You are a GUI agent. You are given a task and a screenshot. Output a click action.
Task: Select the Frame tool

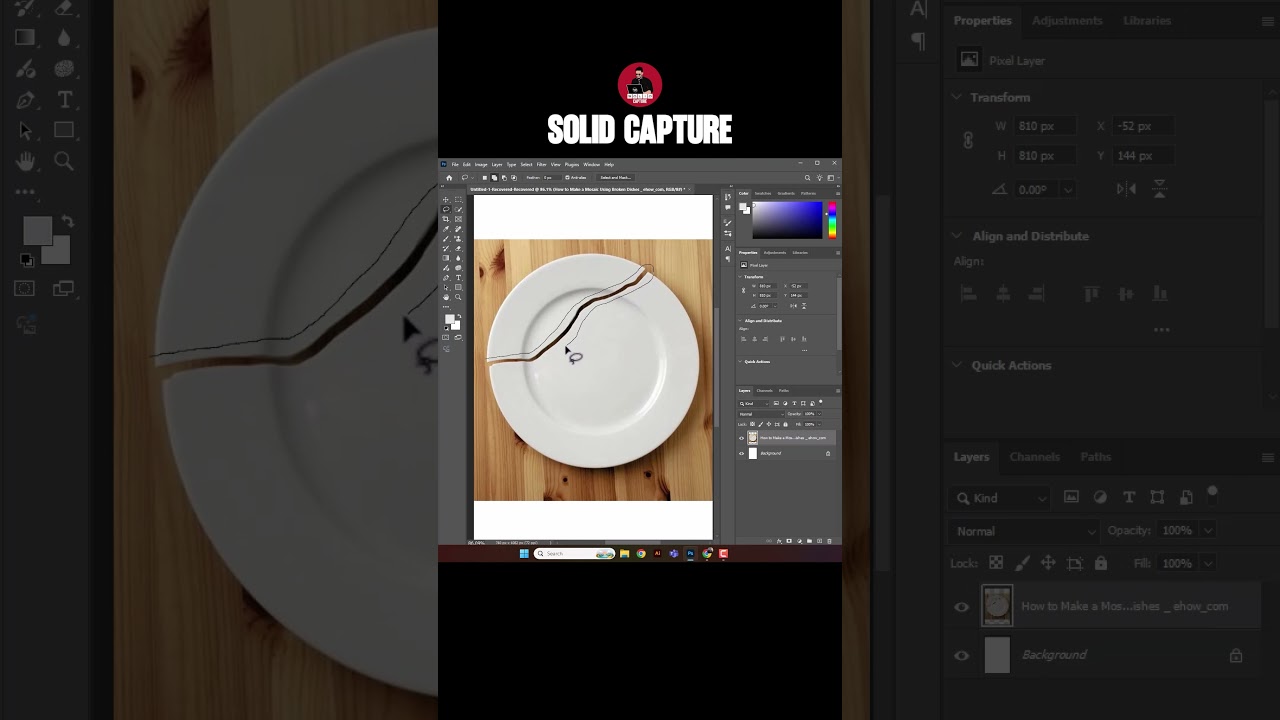click(458, 219)
